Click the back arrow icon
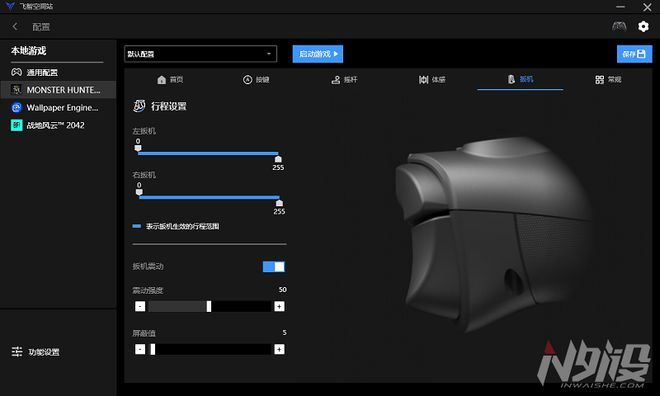 pos(15,27)
